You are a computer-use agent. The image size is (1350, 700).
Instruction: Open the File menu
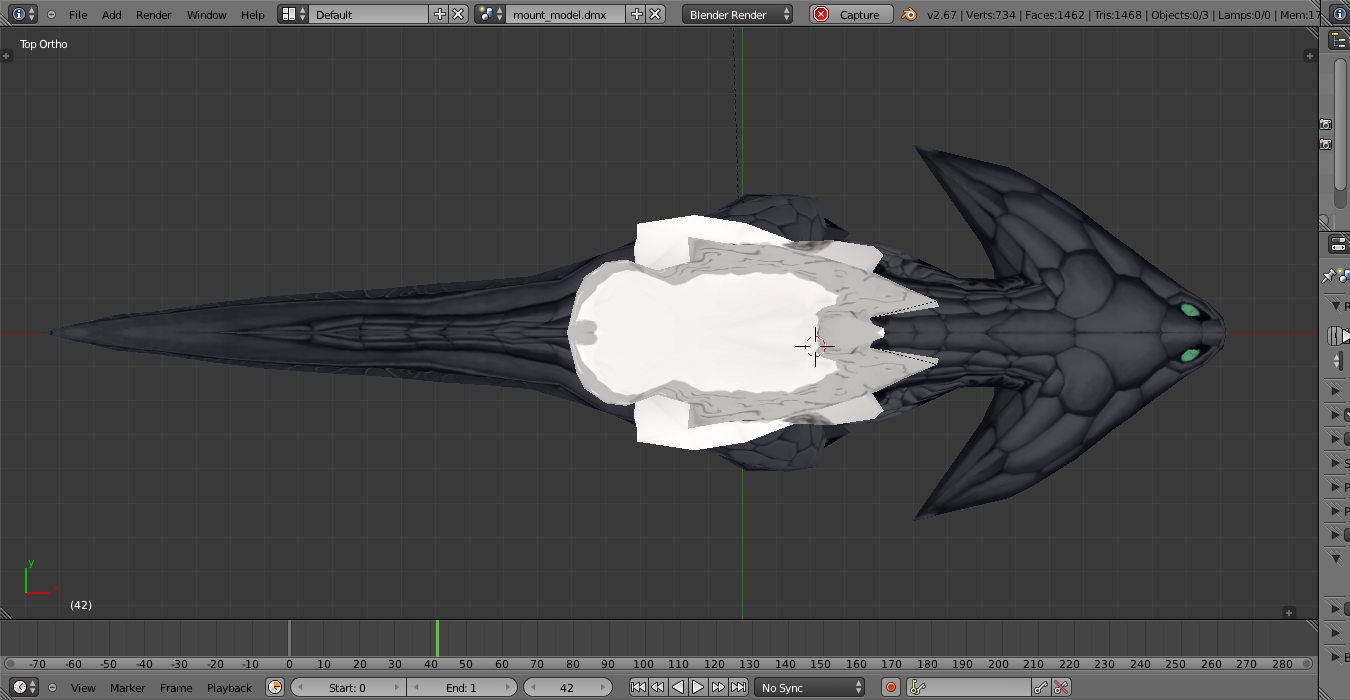click(78, 14)
